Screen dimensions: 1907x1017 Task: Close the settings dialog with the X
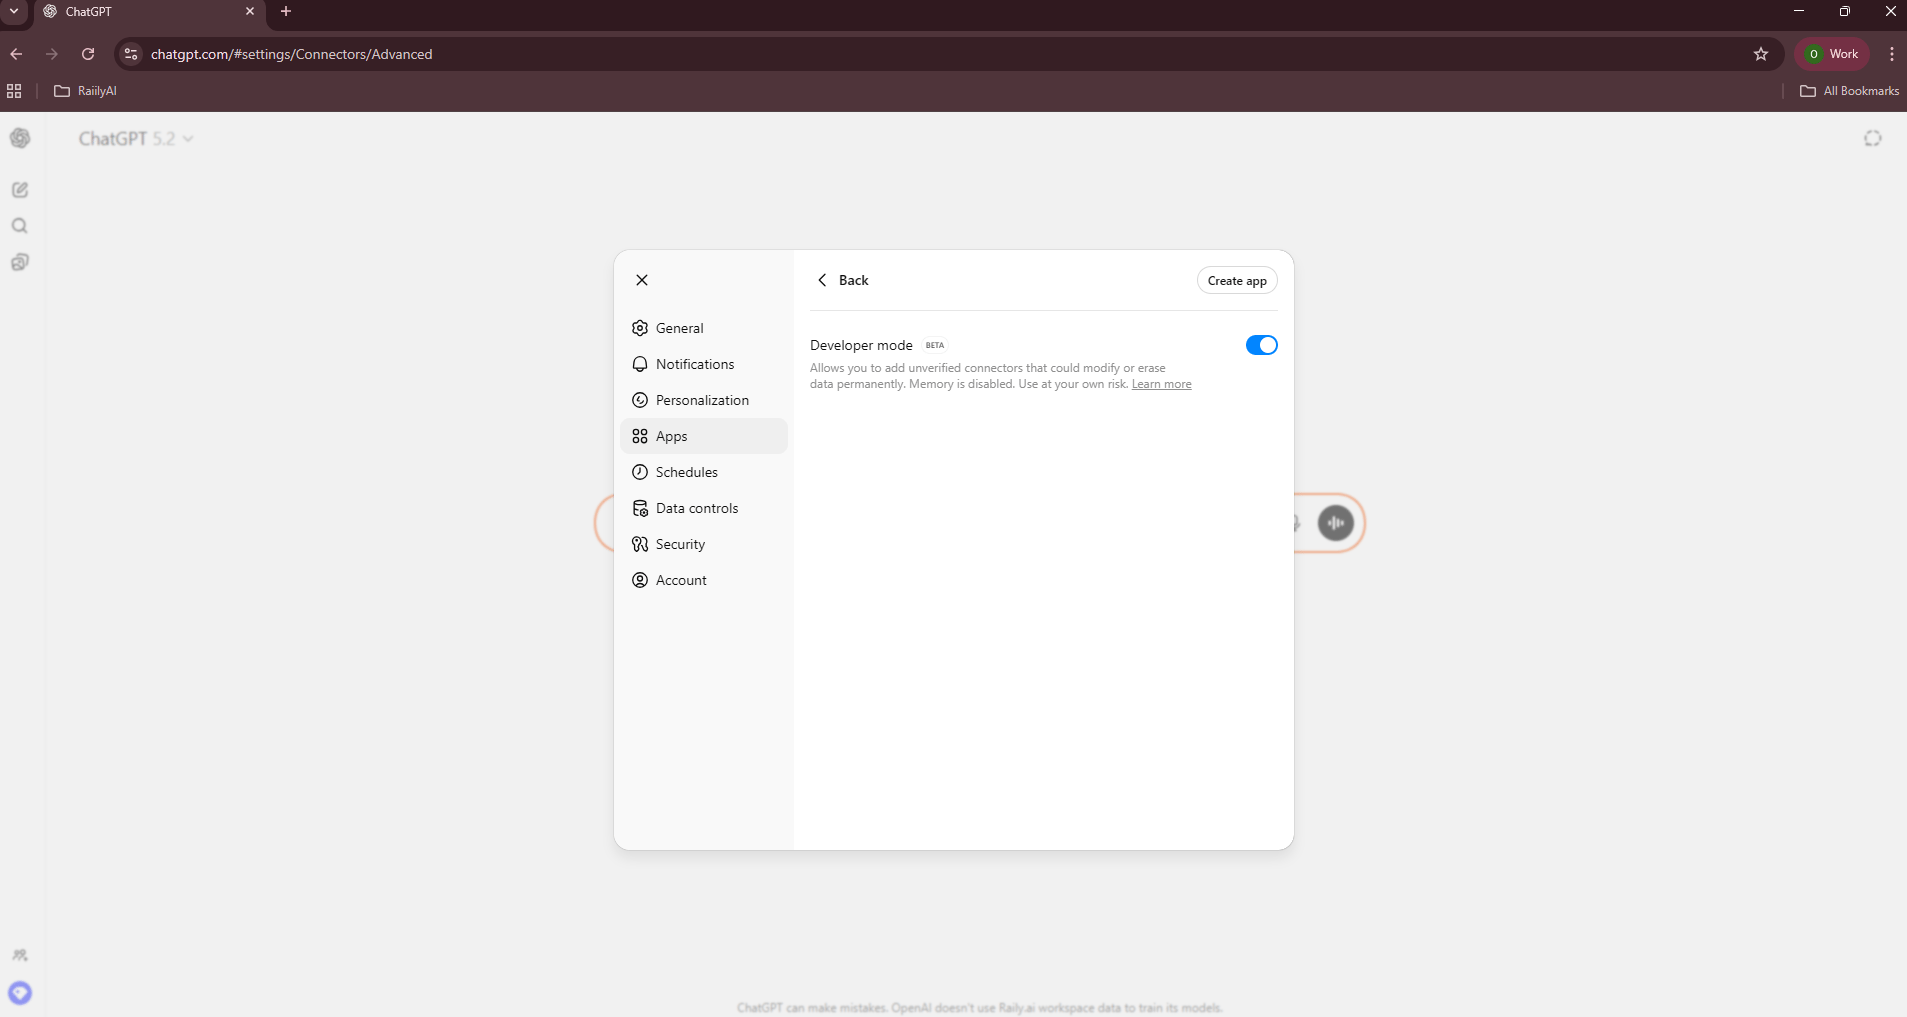tap(642, 280)
